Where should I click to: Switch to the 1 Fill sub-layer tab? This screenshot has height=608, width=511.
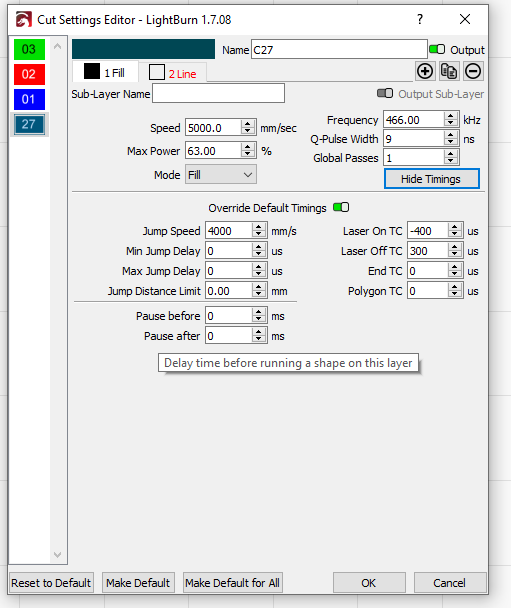105,72
